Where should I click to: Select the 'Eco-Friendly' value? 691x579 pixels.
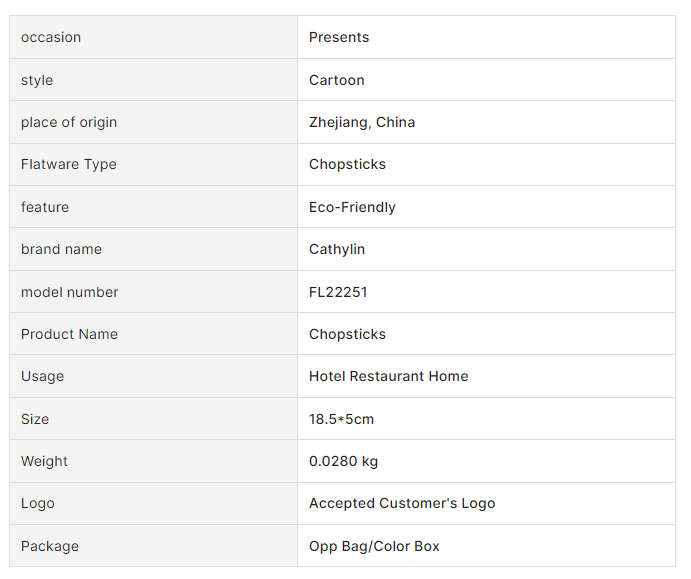tap(352, 207)
